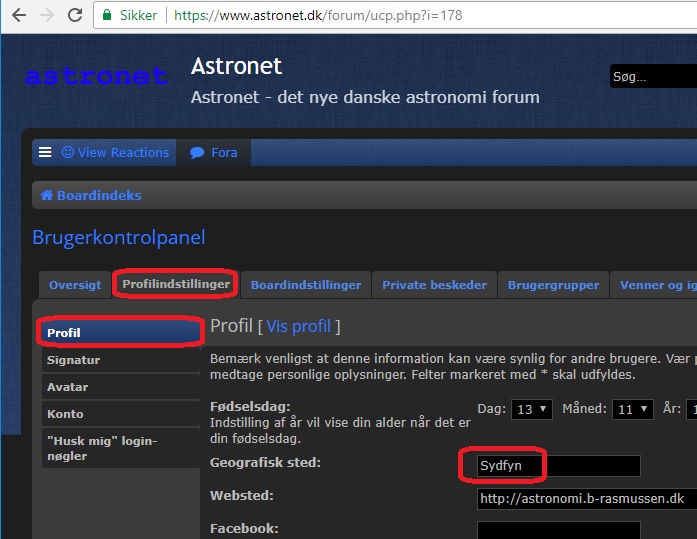This screenshot has height=539, width=697.
Task: Click the blue astronet logo
Action: pyautogui.click(x=96, y=76)
